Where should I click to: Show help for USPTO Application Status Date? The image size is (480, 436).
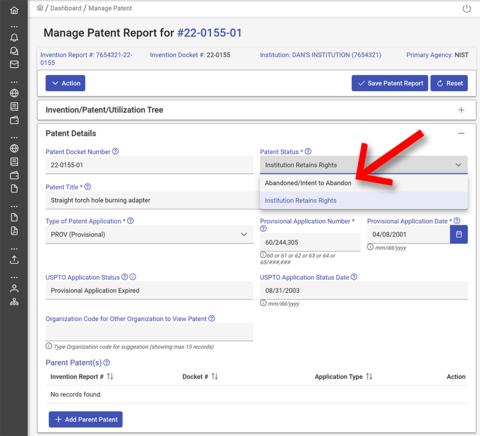[354, 277]
